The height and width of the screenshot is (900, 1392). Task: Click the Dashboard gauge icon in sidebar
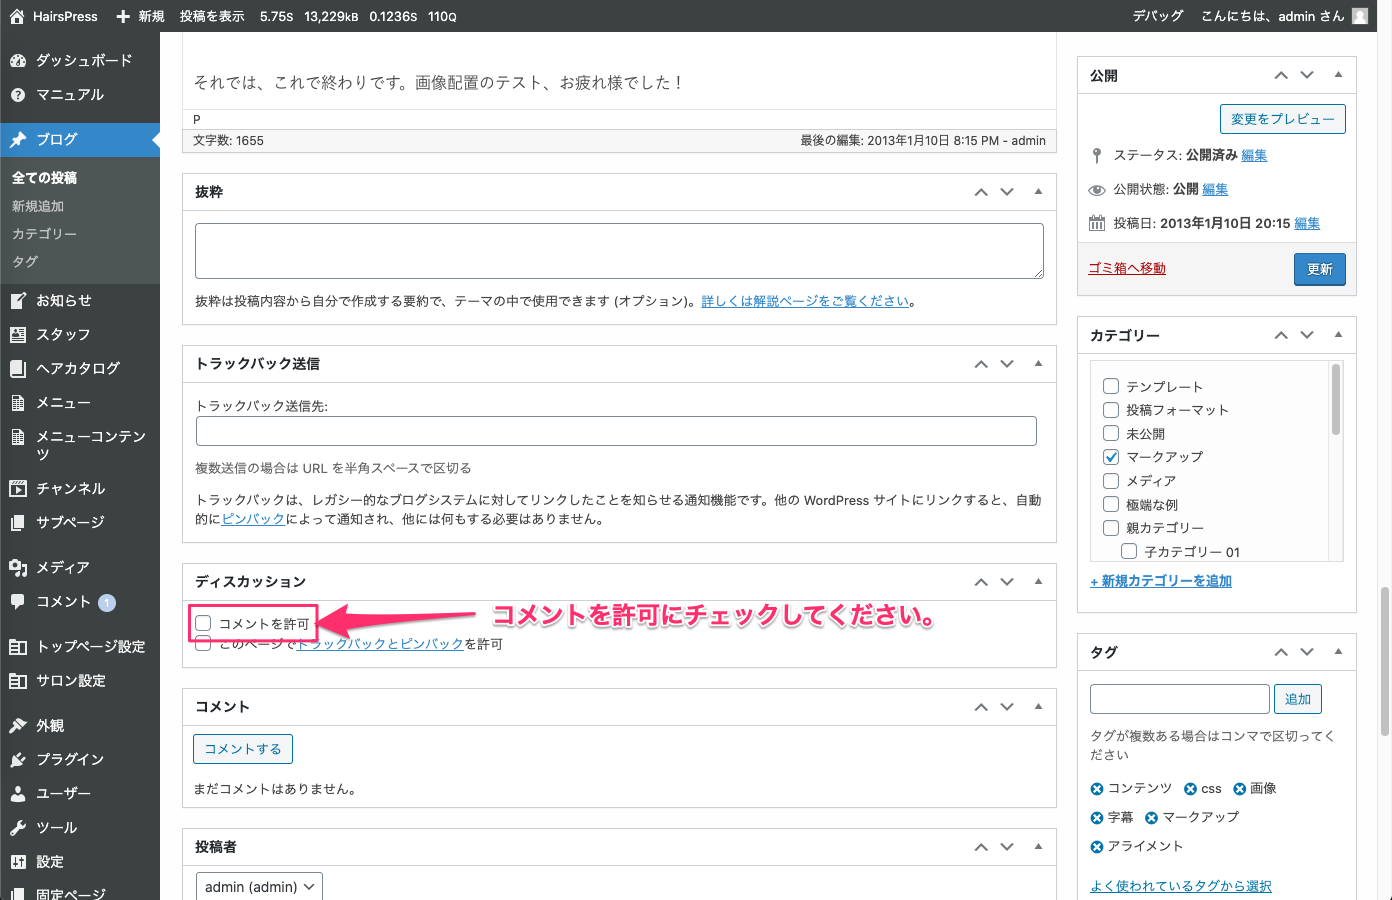point(18,61)
